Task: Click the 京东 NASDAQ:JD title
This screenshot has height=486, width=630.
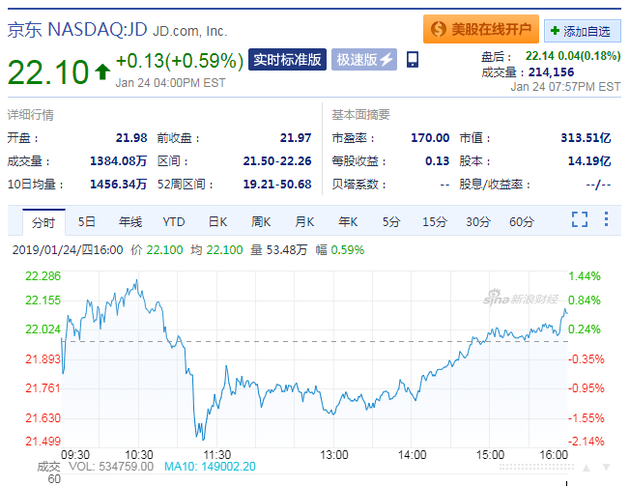Action: 78,29
